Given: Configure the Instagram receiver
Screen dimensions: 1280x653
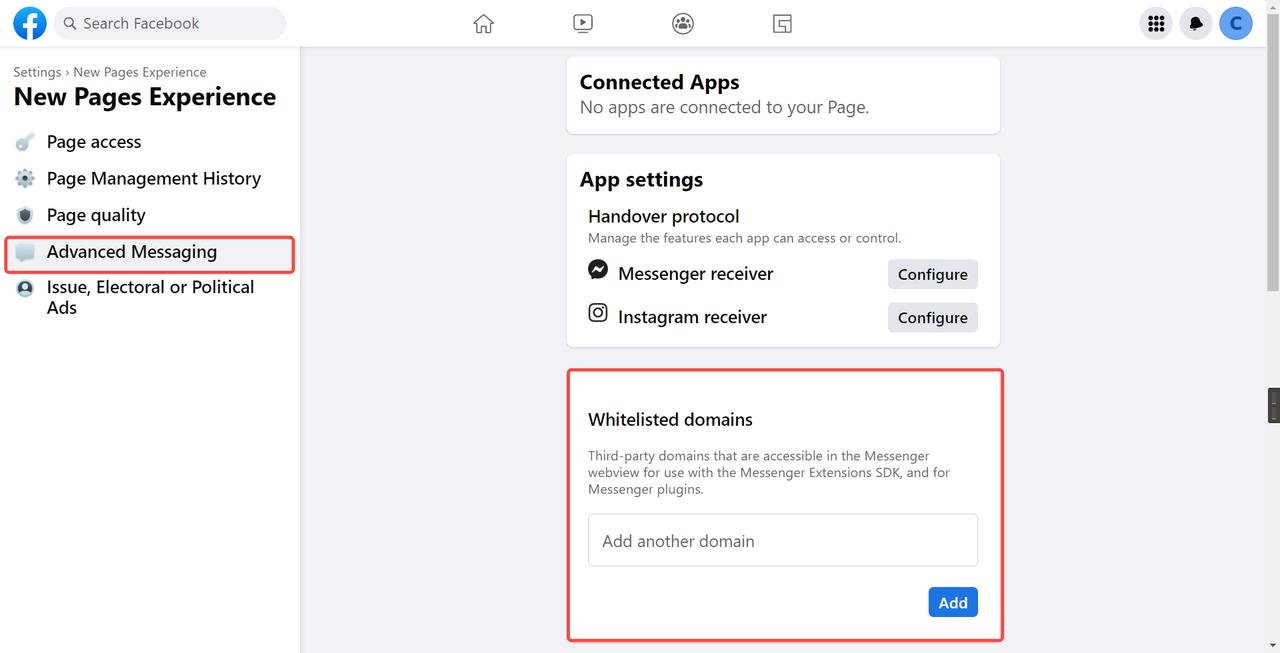Looking at the screenshot, I should [932, 317].
